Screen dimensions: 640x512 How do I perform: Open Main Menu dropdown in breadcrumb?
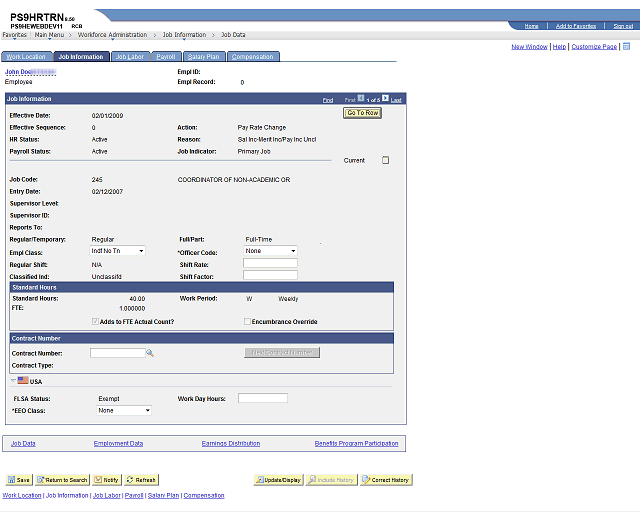(49, 35)
